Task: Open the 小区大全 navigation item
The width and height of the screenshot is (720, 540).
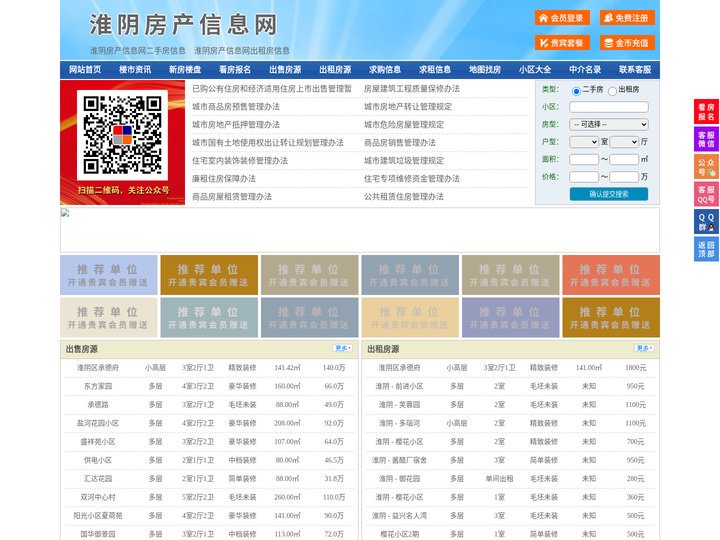Action: point(535,70)
